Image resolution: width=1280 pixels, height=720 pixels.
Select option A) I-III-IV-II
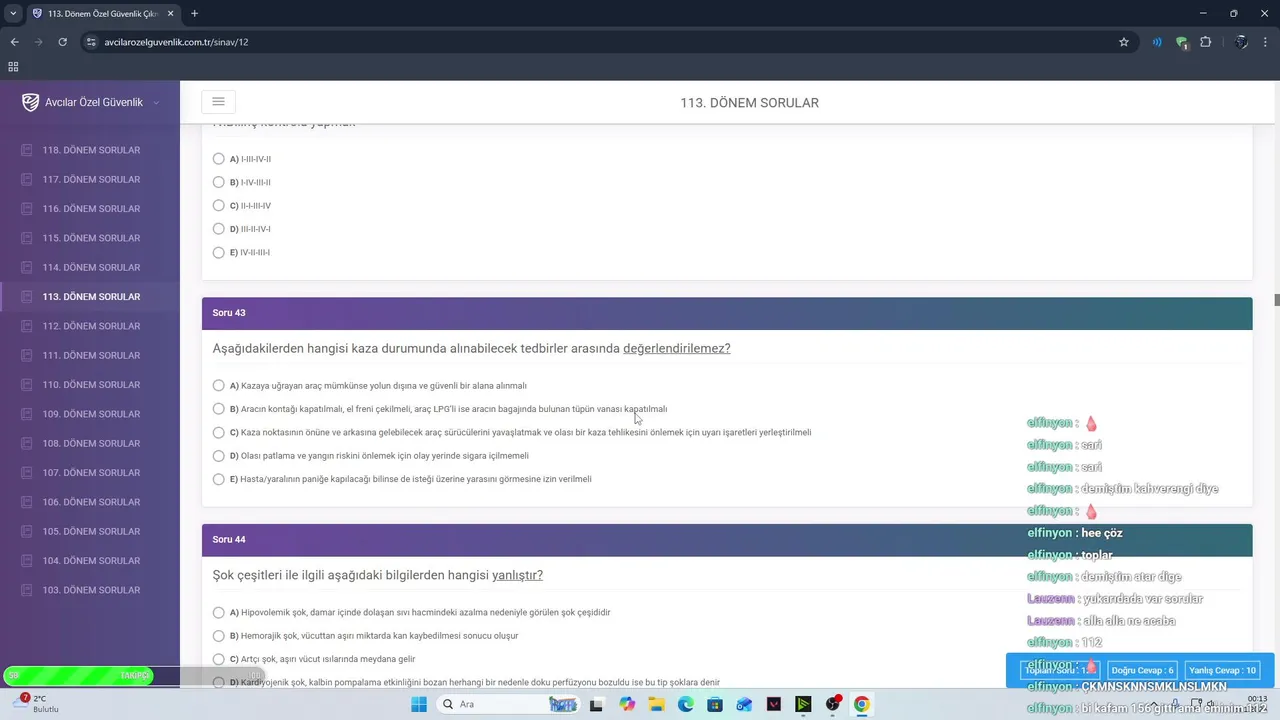point(219,159)
